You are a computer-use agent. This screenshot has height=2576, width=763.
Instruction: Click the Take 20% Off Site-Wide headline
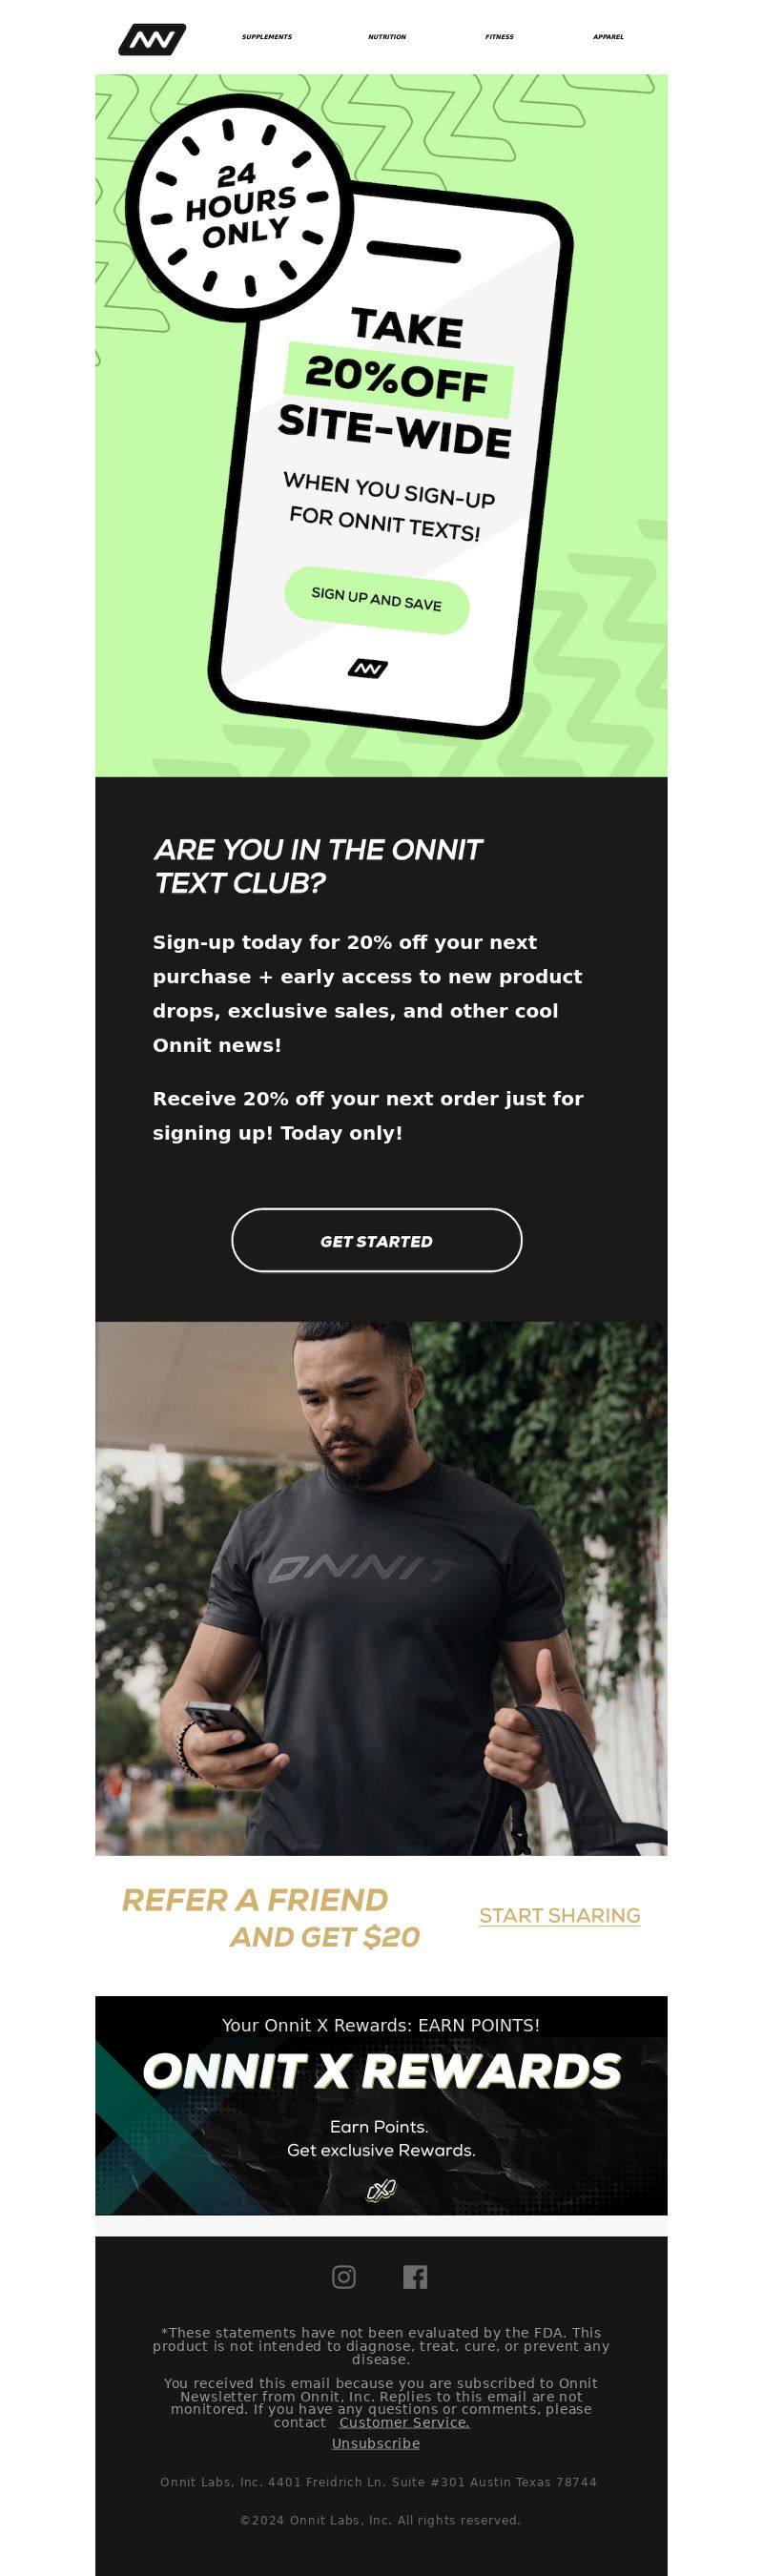coord(396,383)
